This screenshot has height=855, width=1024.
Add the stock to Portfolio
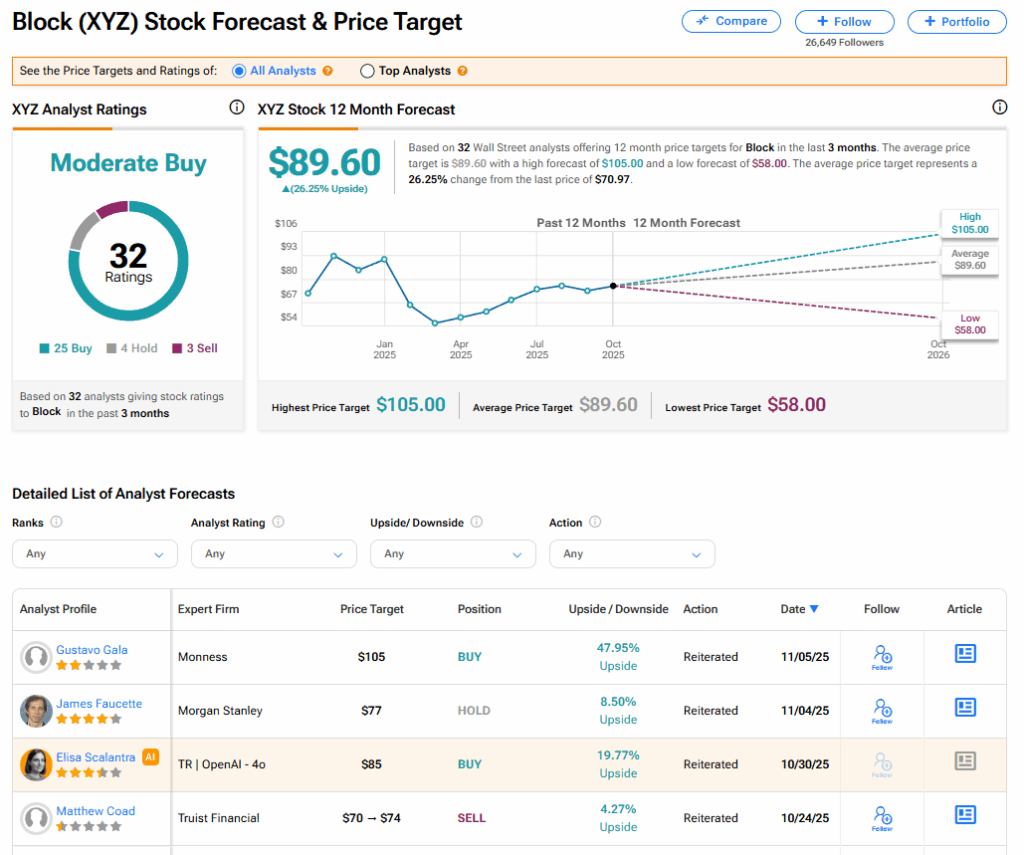[x=956, y=21]
